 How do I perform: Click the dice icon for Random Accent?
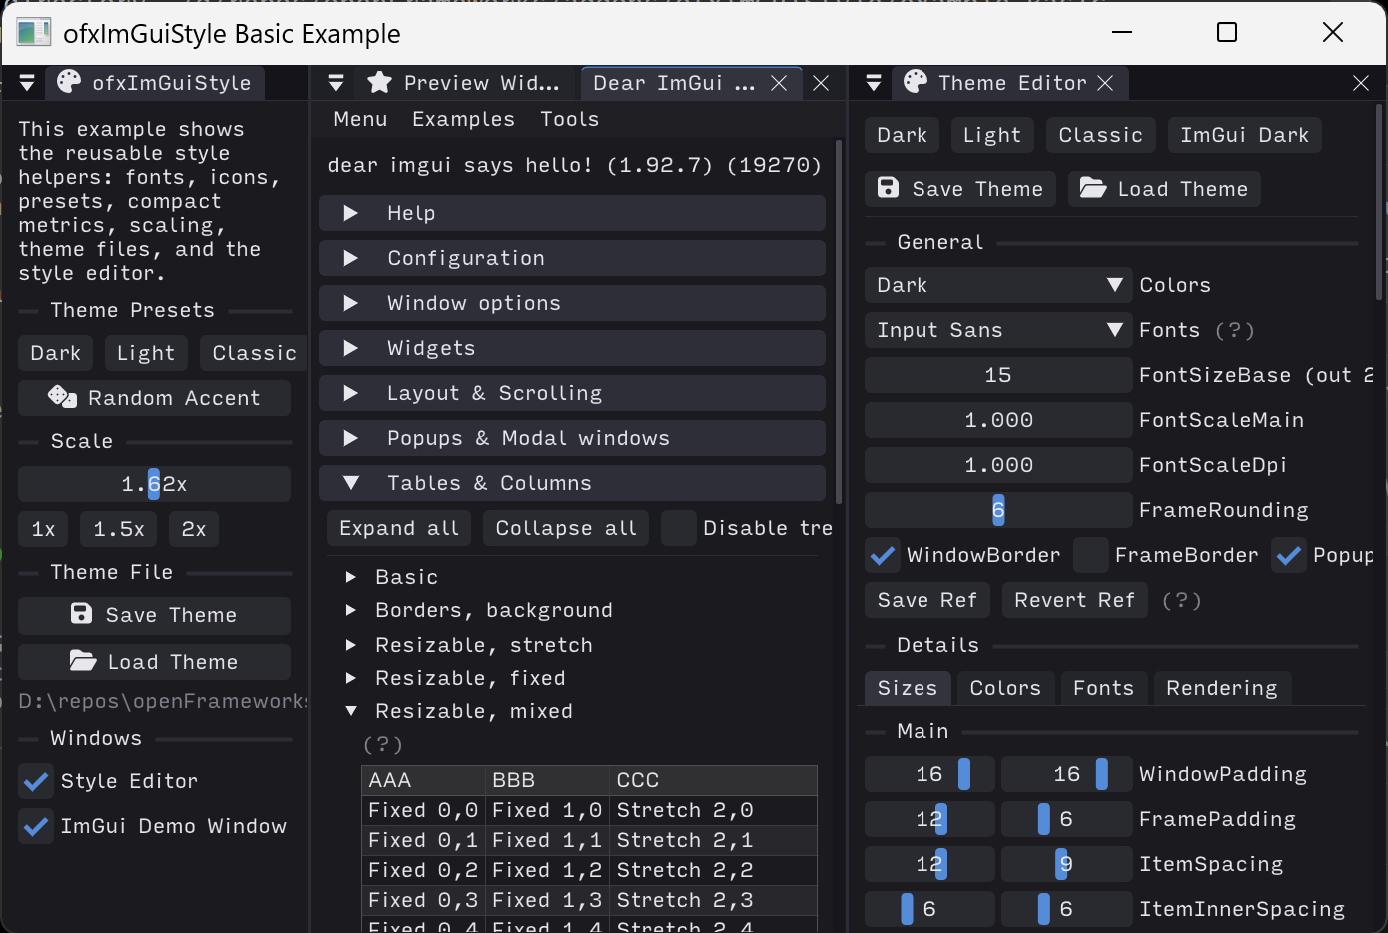tap(62, 397)
